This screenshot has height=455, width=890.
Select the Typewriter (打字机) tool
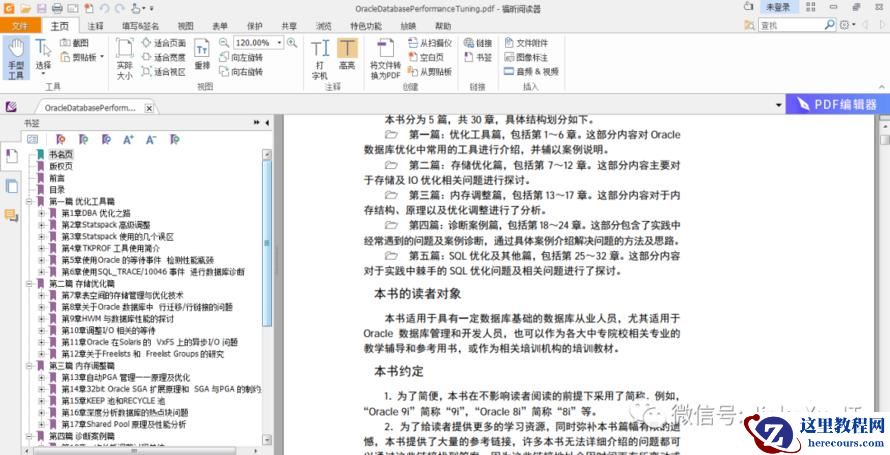[320, 59]
